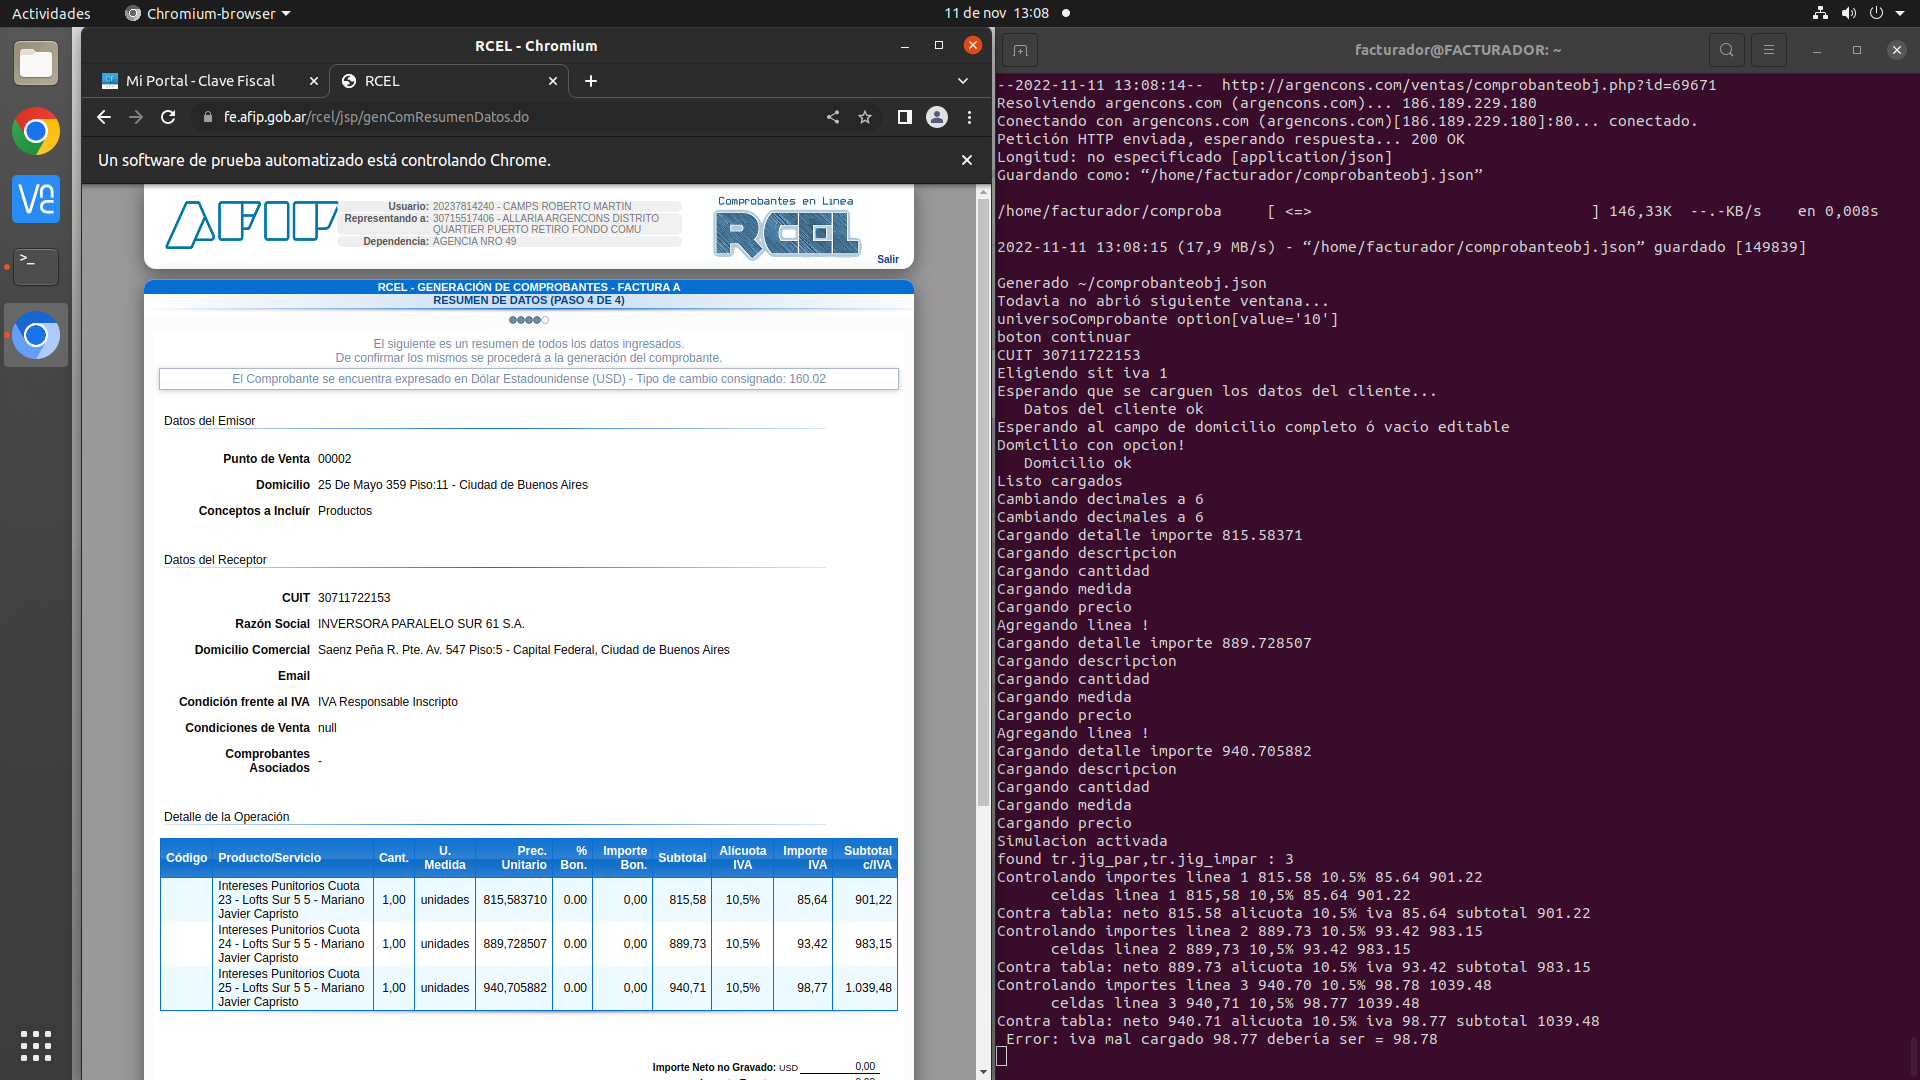Open terminal hamburger menu
This screenshot has width=1920, height=1080.
point(1769,50)
